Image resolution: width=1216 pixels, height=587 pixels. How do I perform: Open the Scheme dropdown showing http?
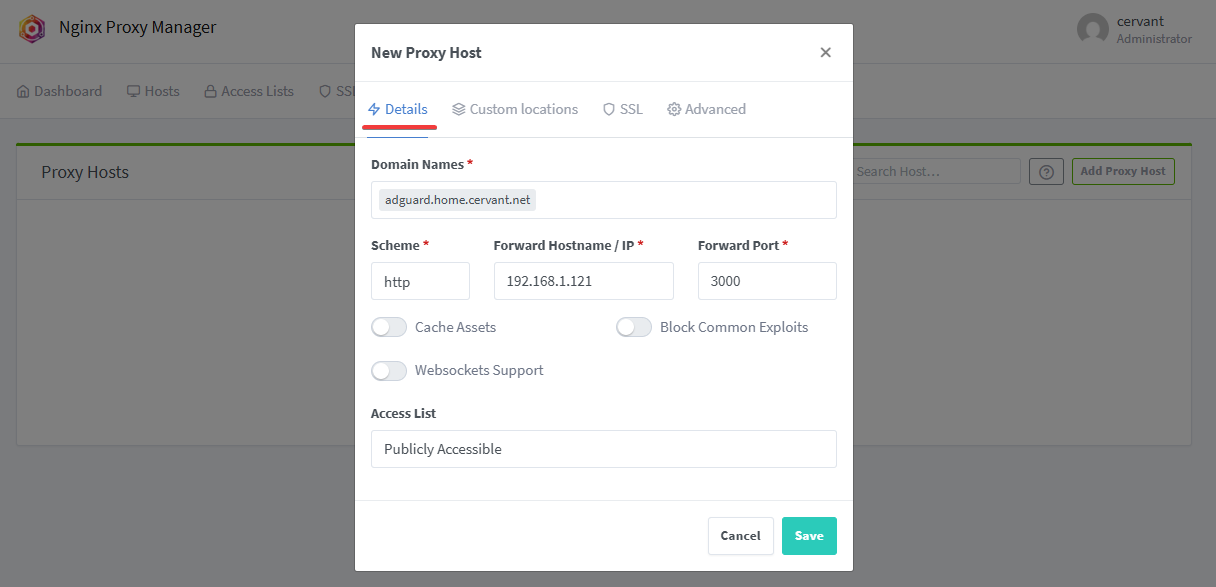pos(420,282)
